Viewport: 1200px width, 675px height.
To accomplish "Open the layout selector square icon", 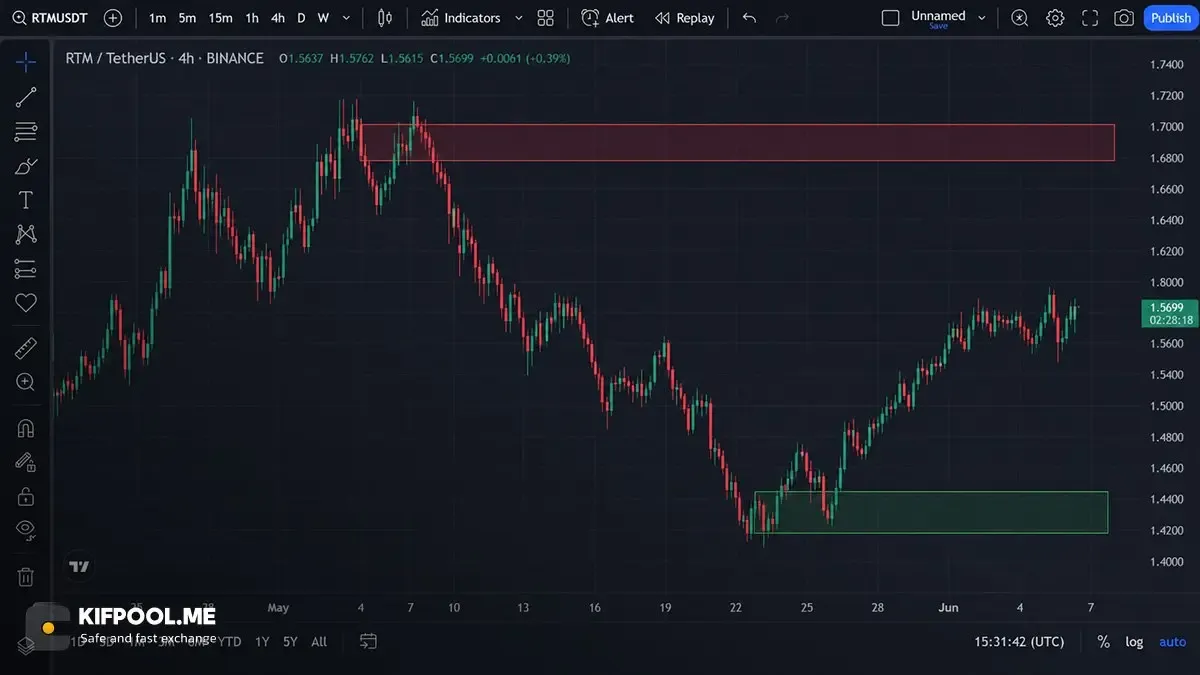I will click(x=891, y=18).
